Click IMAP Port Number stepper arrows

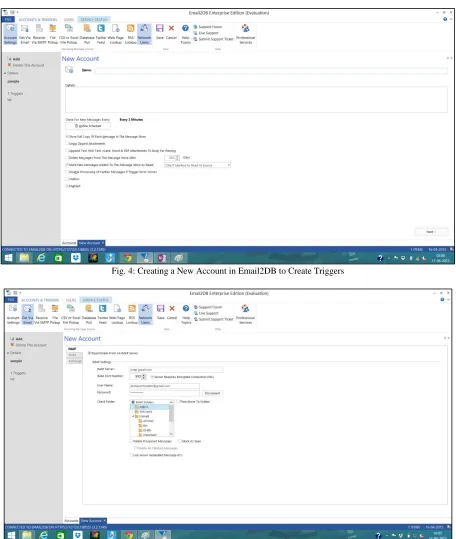pyautogui.click(x=144, y=377)
